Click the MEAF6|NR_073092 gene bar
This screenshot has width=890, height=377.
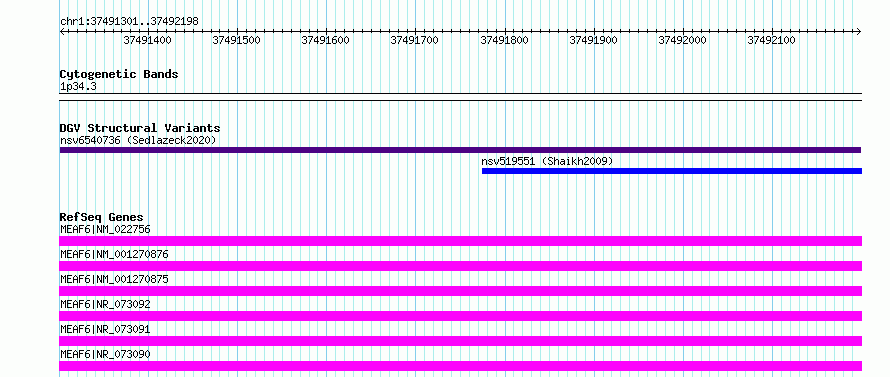coord(460,316)
